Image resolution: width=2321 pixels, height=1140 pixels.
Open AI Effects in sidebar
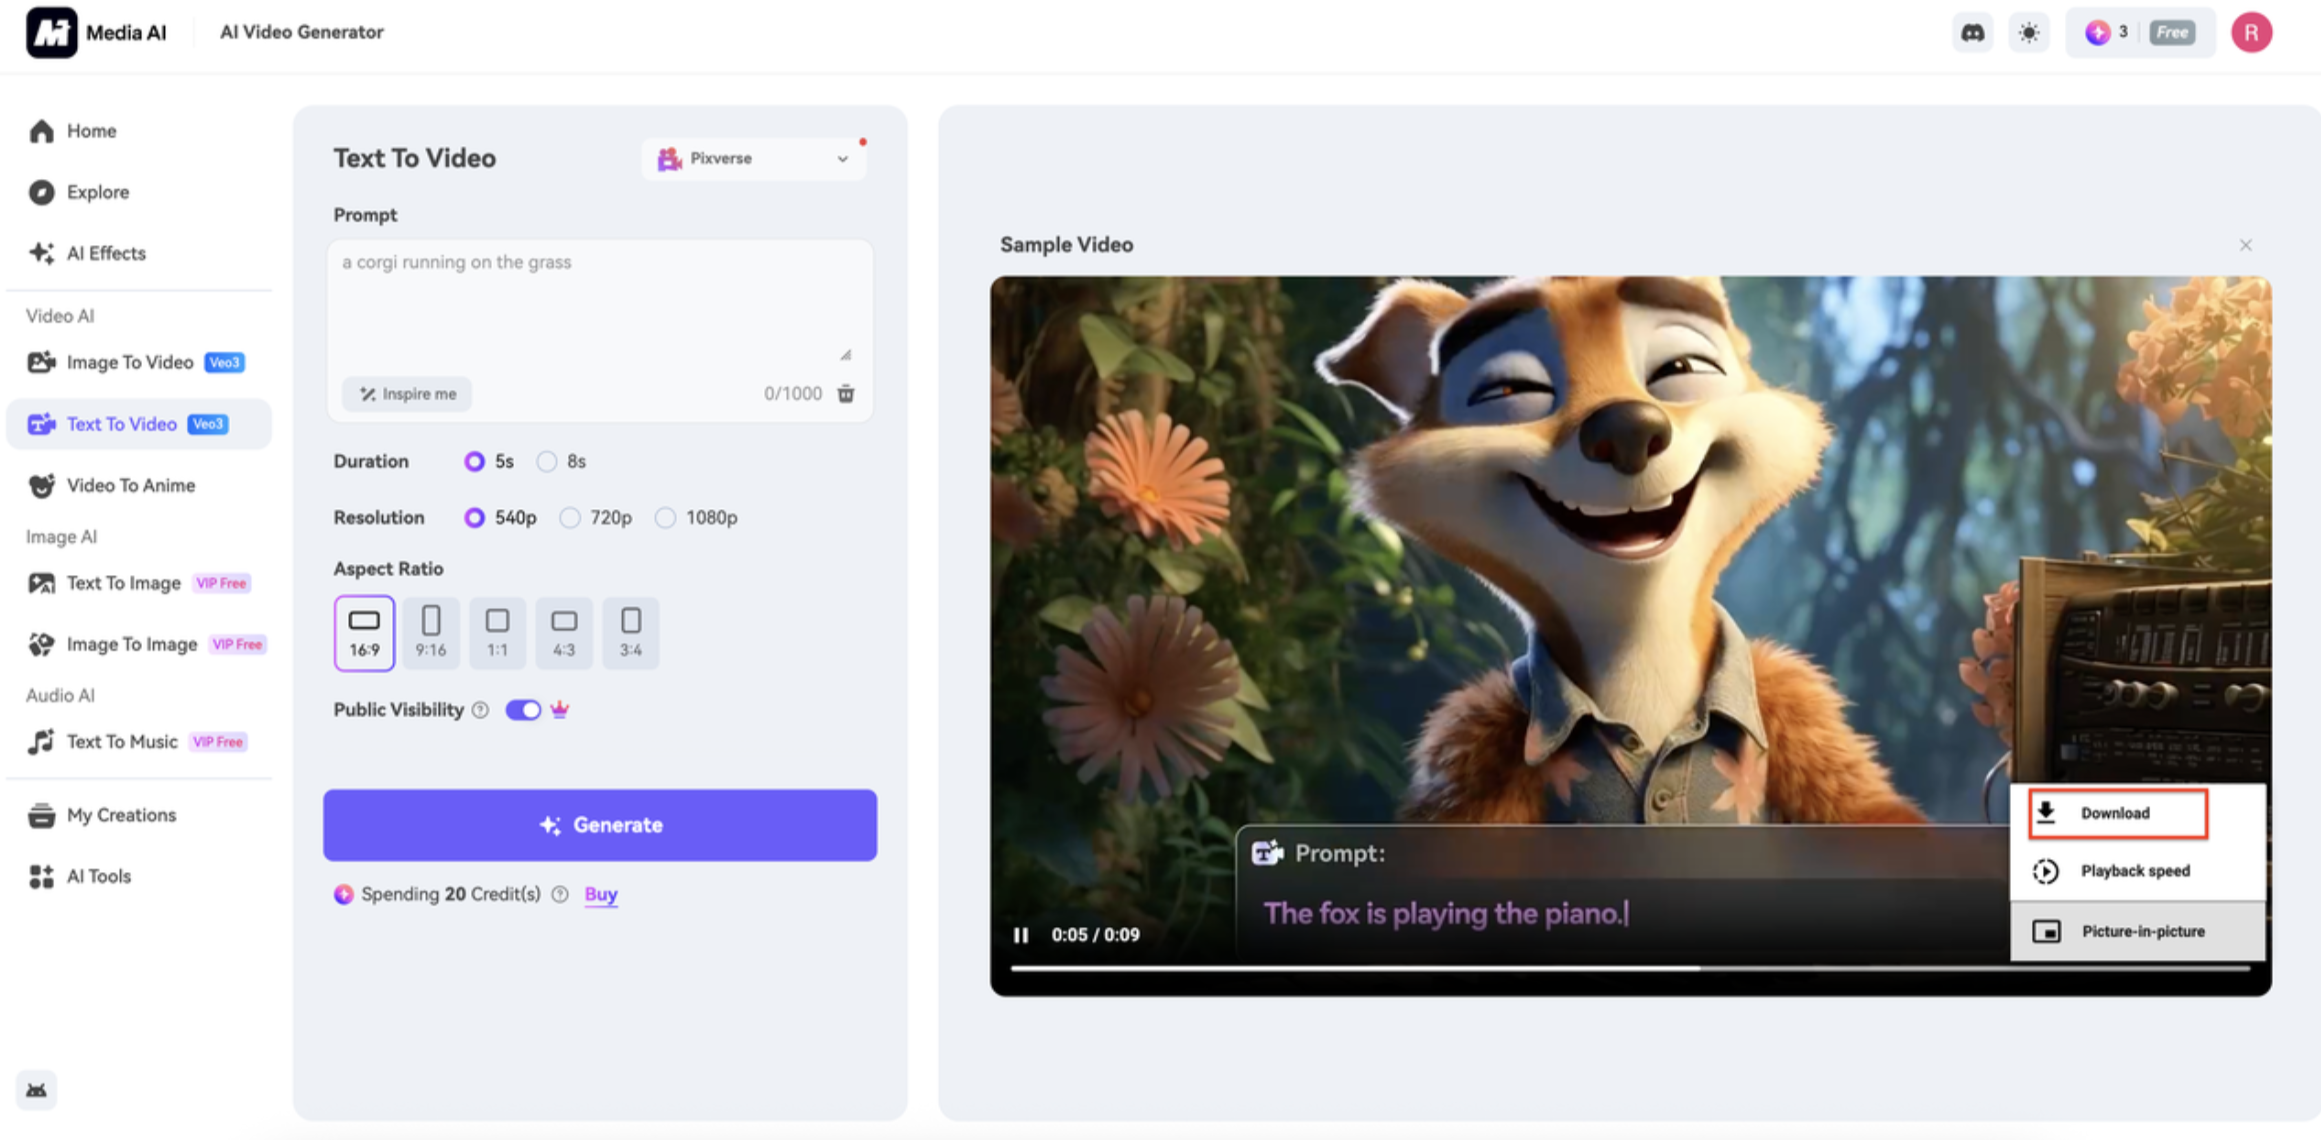point(106,253)
